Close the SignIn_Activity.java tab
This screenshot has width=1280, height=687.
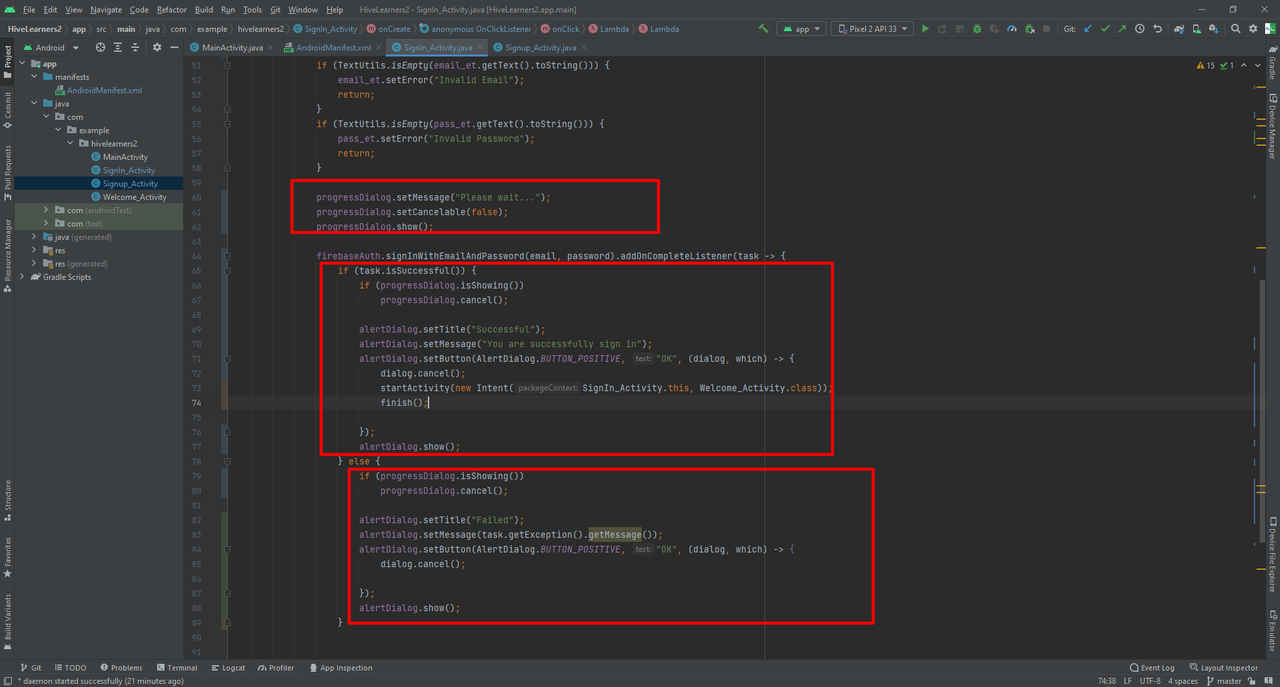pyautogui.click(x=479, y=47)
